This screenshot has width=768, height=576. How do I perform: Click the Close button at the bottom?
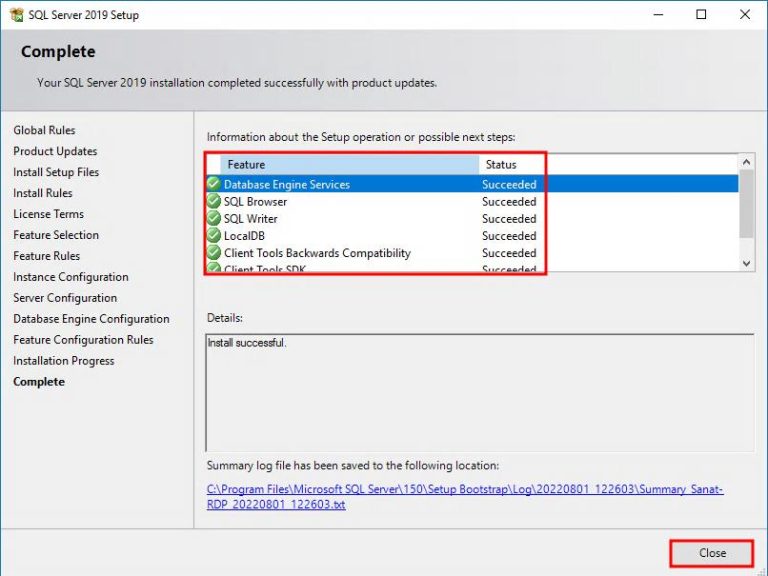coord(712,553)
